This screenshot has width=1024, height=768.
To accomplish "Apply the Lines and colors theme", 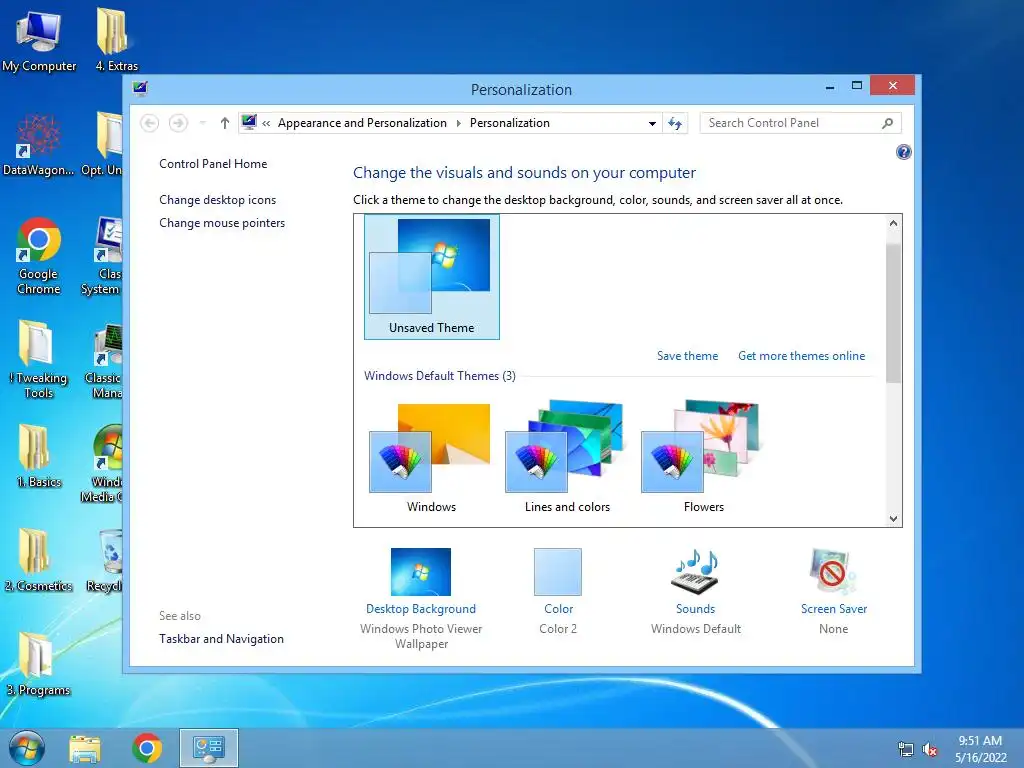I will pos(567,457).
